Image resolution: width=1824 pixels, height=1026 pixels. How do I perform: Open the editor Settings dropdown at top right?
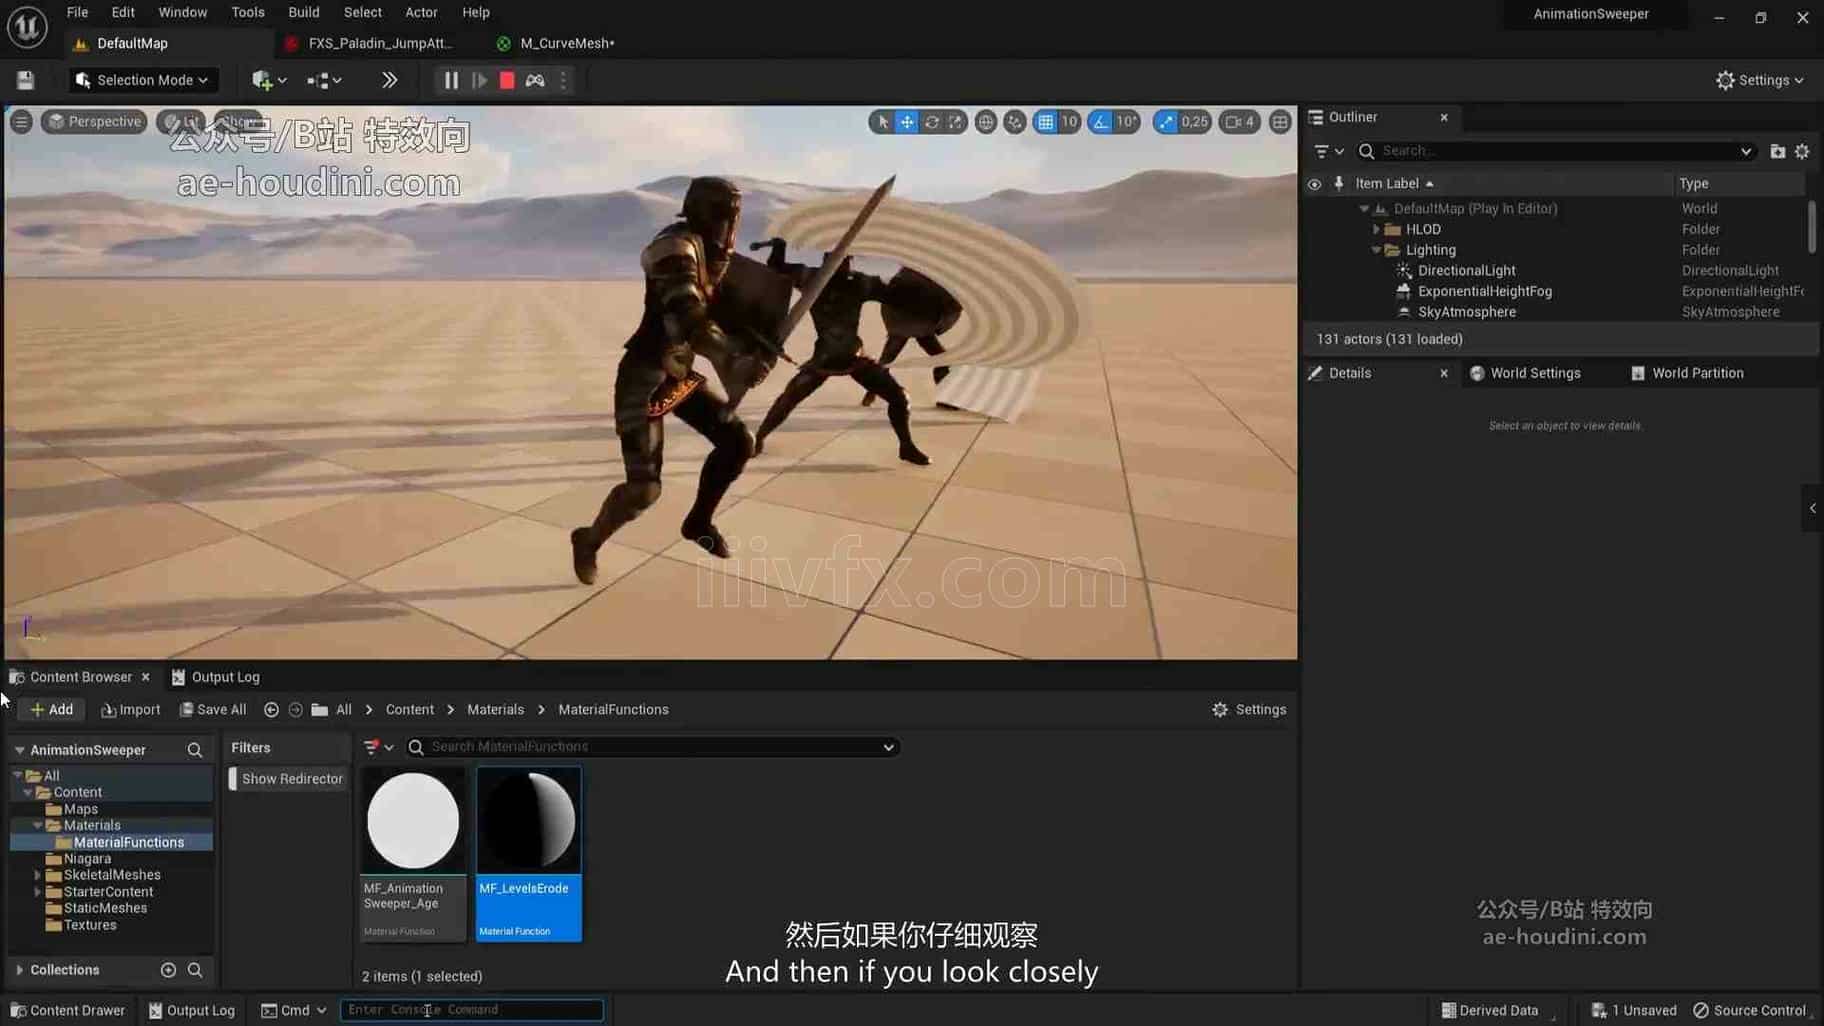tap(1760, 80)
